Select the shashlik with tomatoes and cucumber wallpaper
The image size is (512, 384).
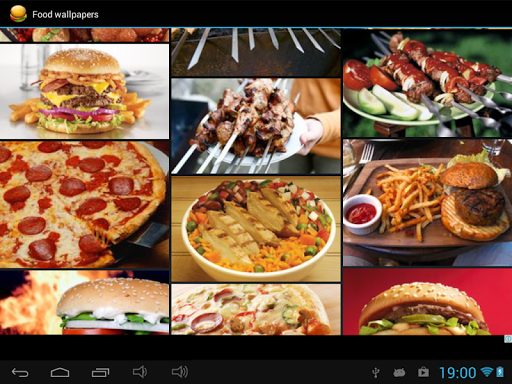pos(428,83)
